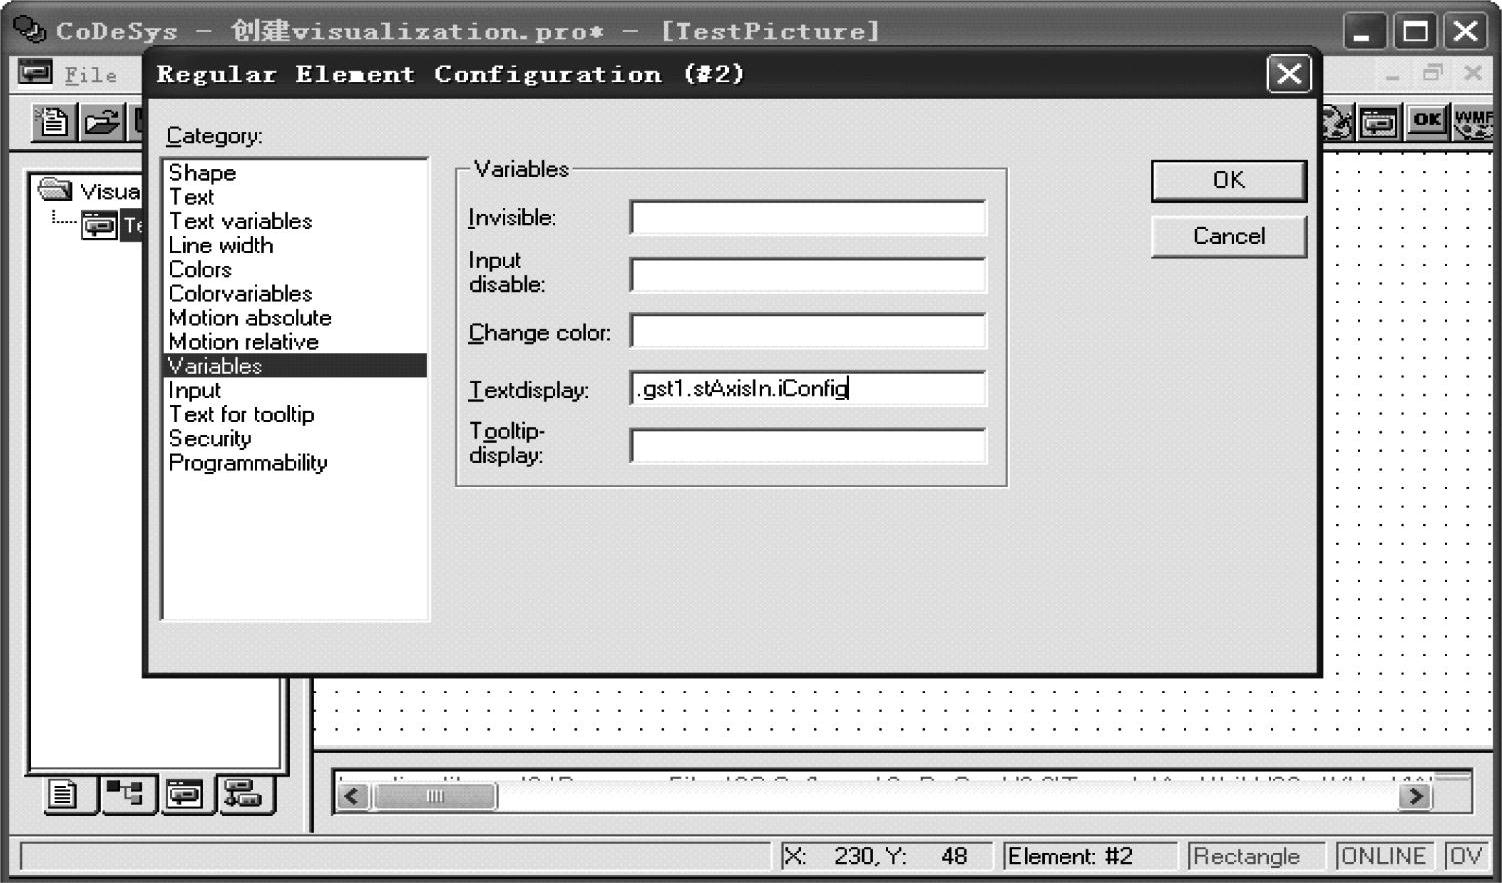This screenshot has height=883, width=1502.
Task: Click the left arrow of the horizontal scrollbar
Action: click(352, 796)
